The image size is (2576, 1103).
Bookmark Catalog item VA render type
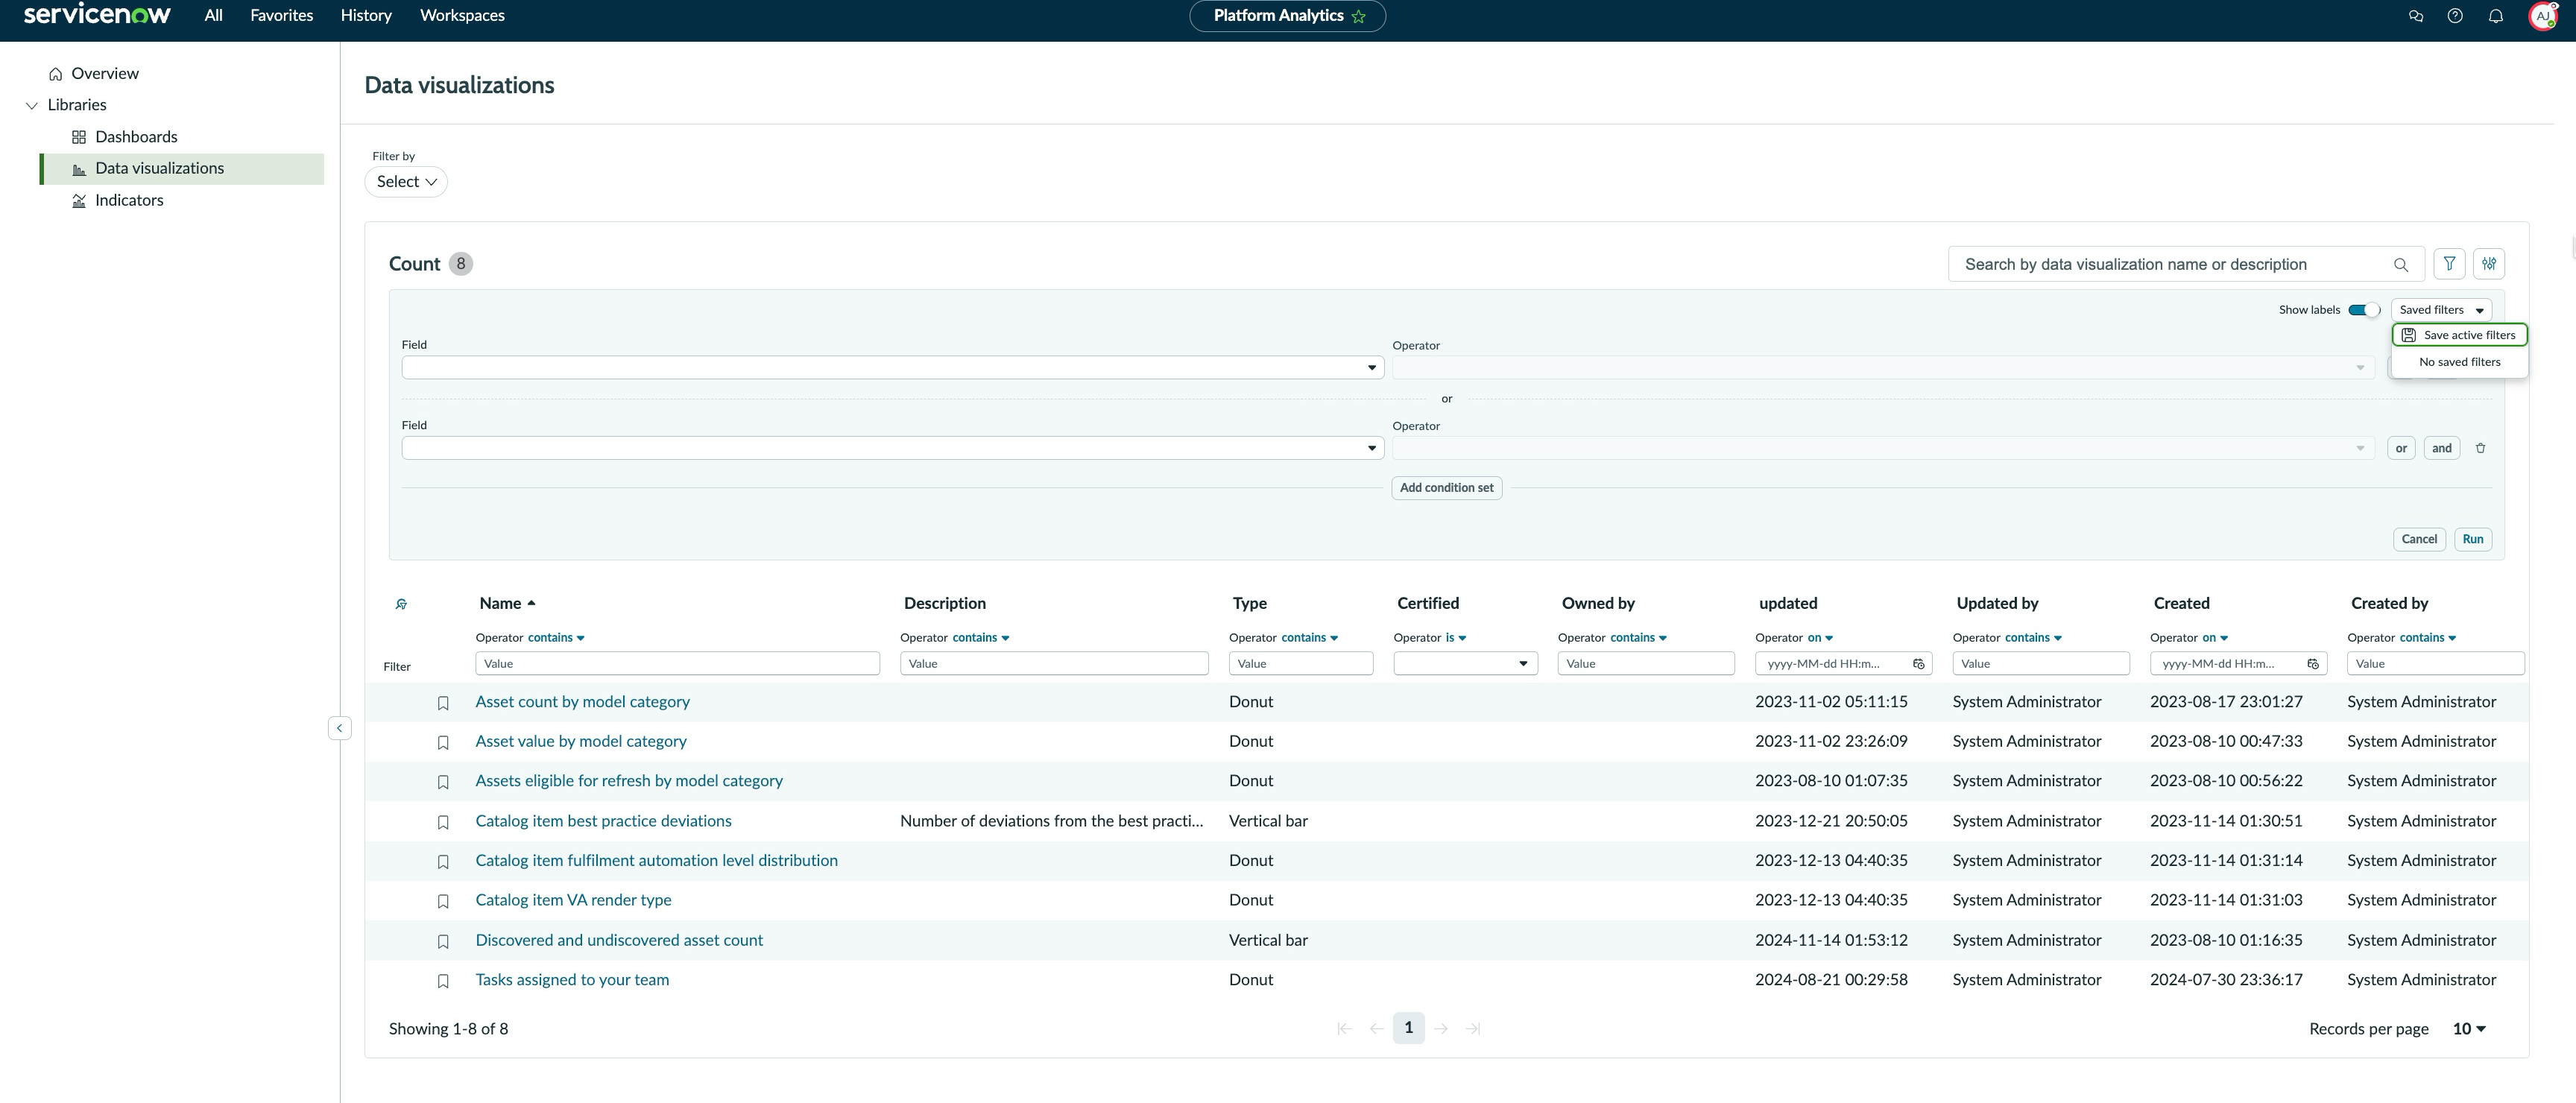[x=443, y=901]
